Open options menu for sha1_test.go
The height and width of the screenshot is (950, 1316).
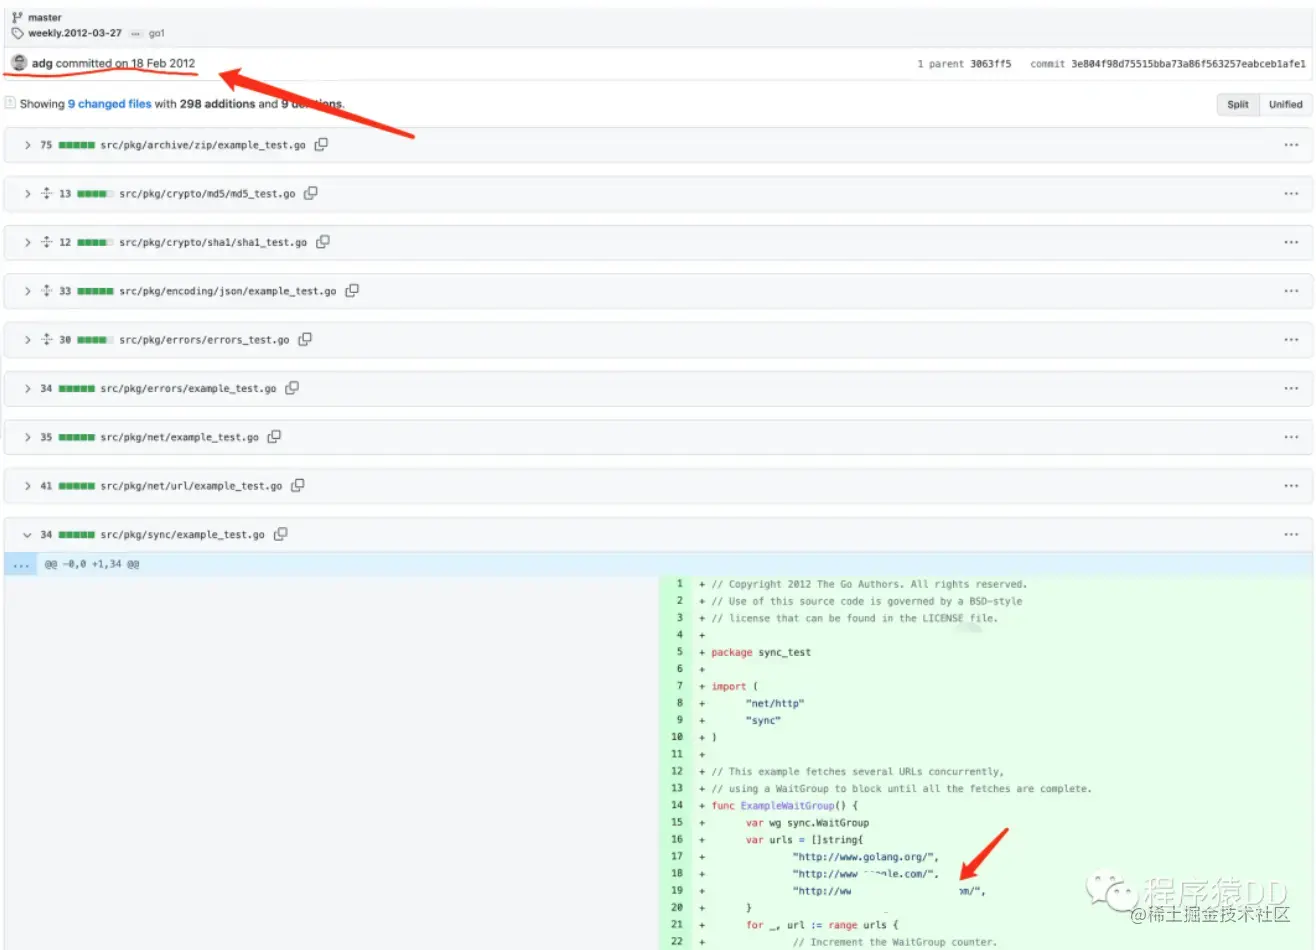tap(1291, 242)
